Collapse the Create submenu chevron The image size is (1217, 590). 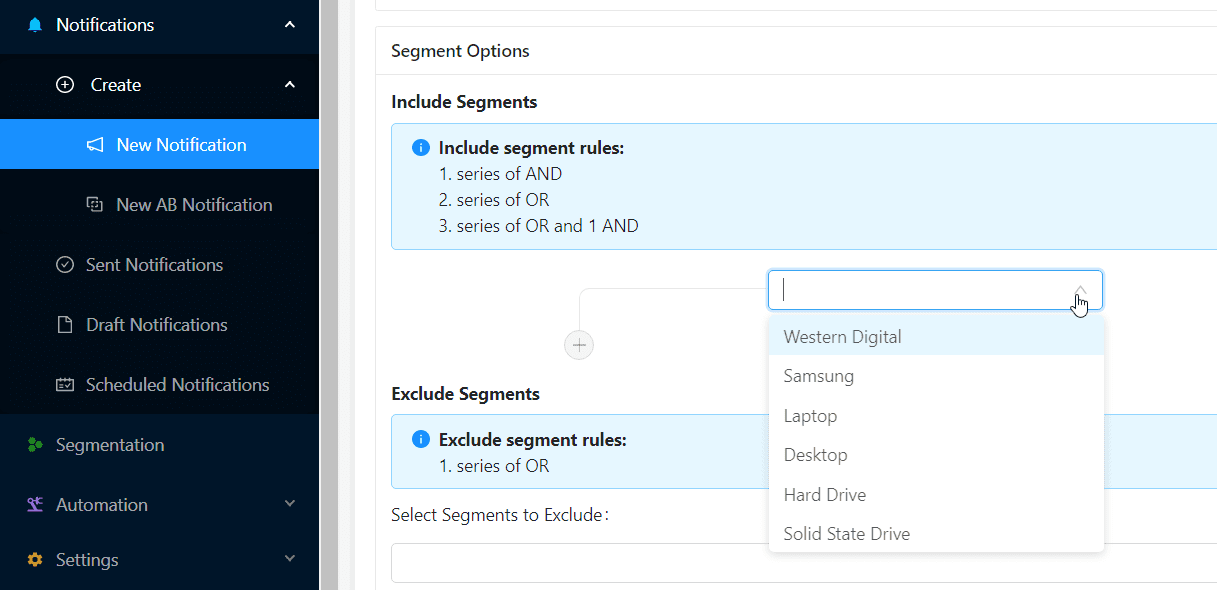coord(290,85)
